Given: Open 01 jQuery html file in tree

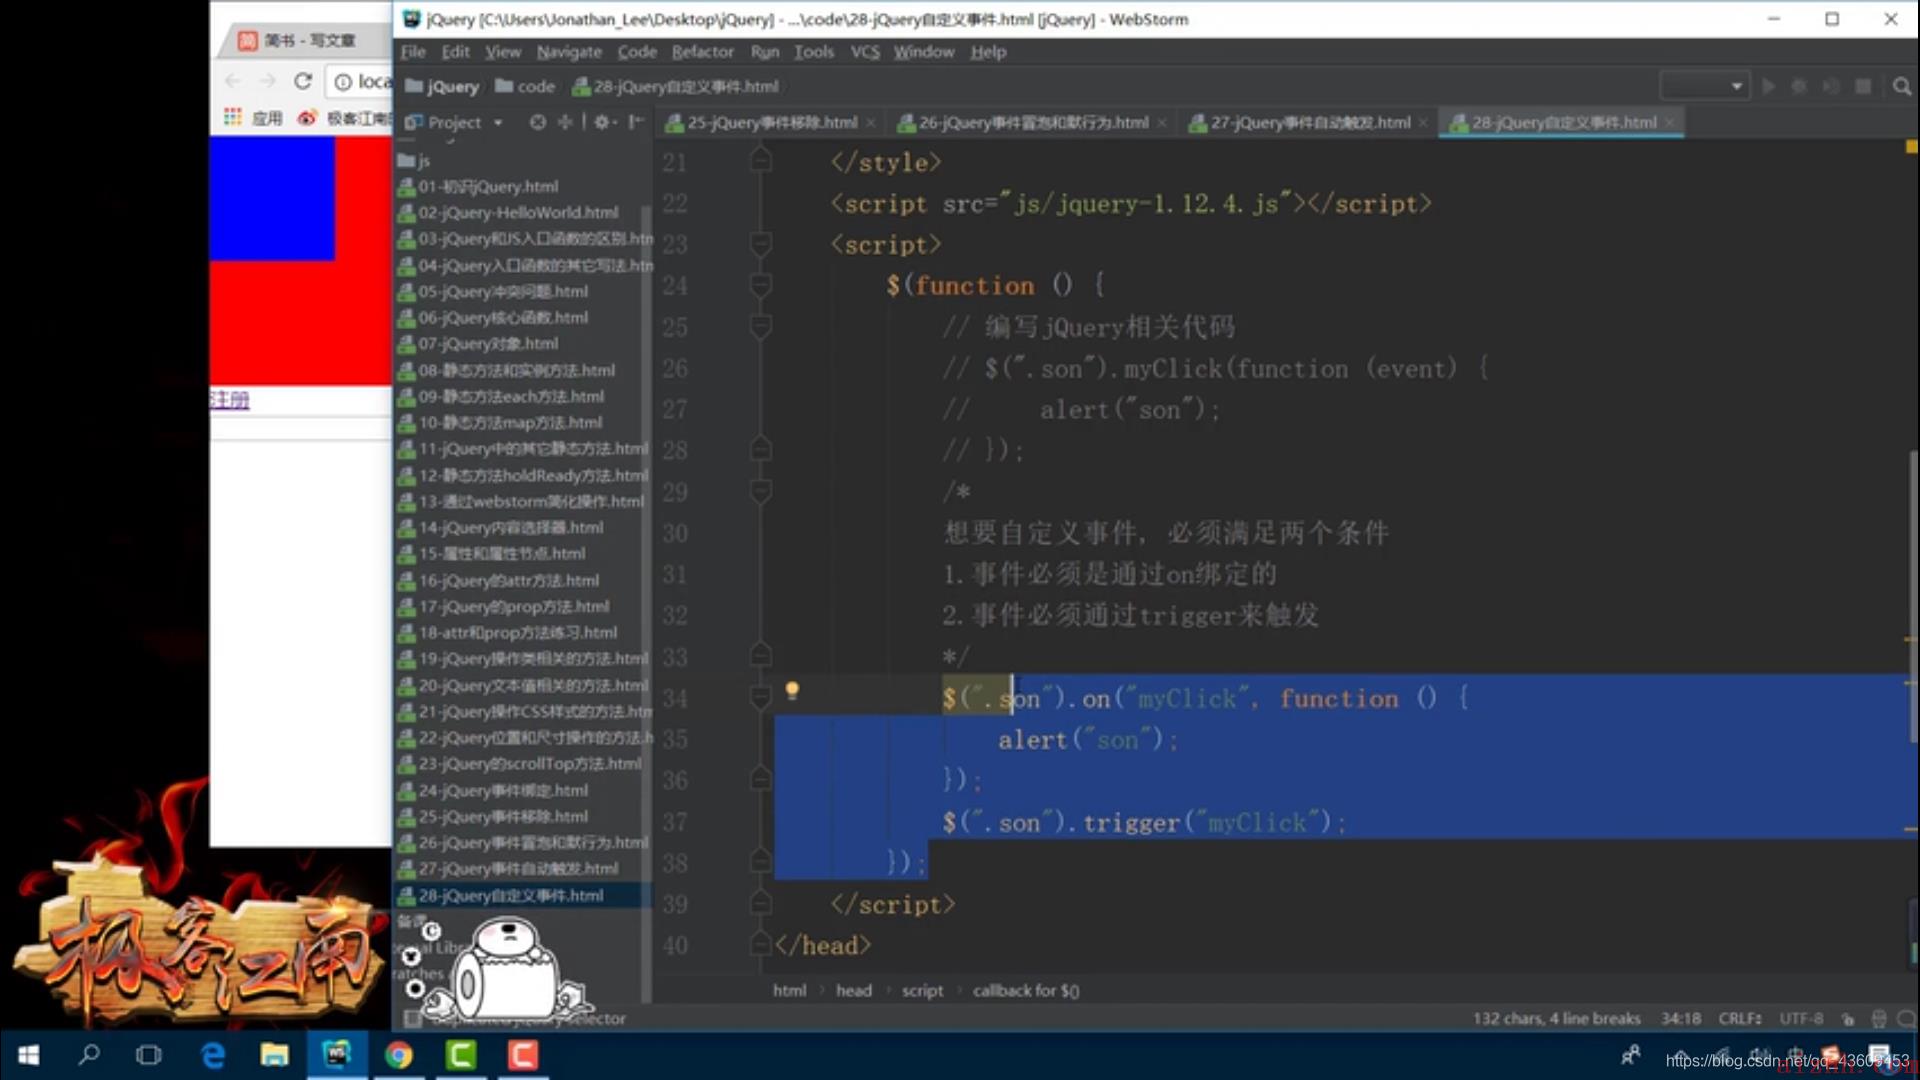Looking at the screenshot, I should (478, 187).
